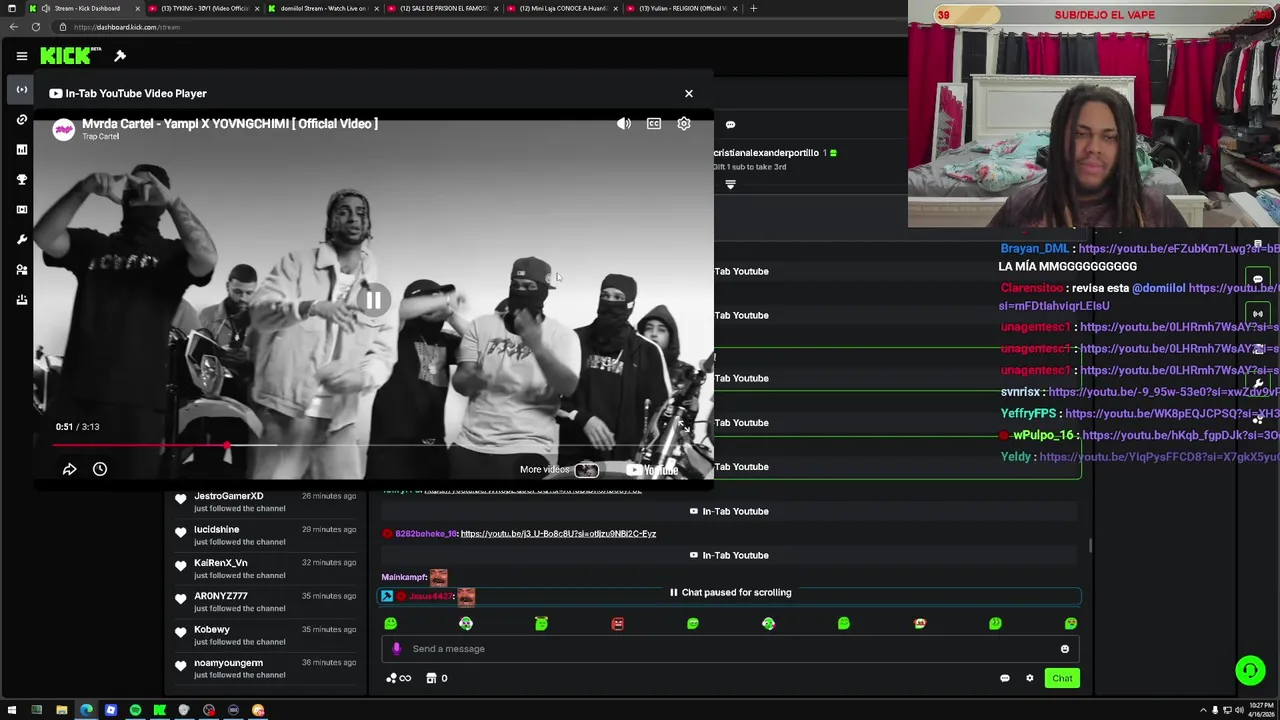Open chat settings gear beside Chat button

click(x=1030, y=678)
